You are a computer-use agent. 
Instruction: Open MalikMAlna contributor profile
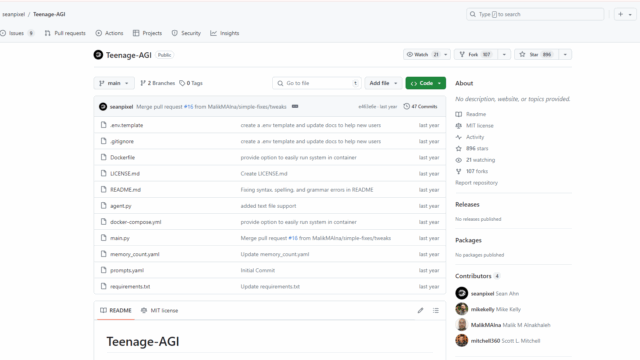pos(486,325)
